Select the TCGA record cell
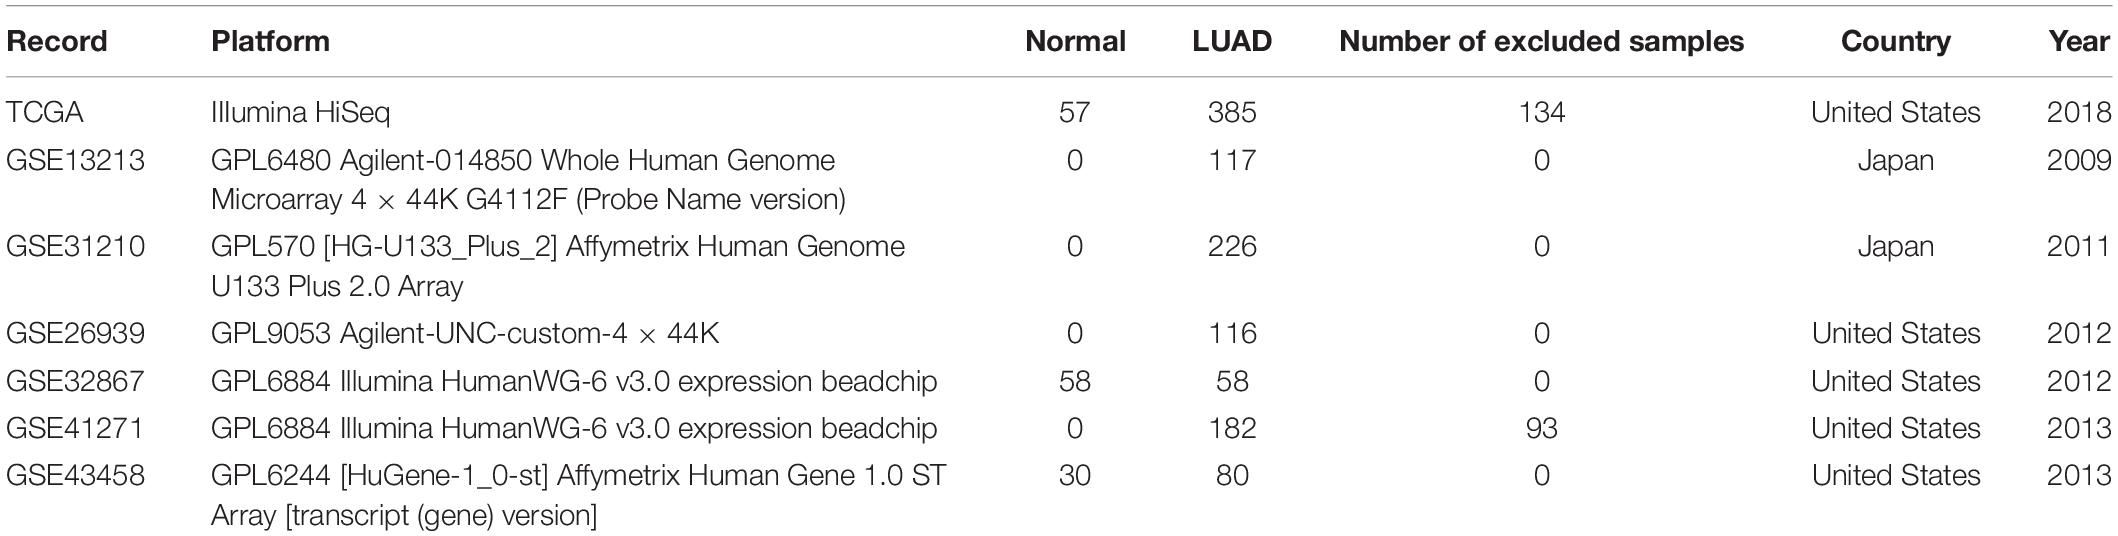The image size is (2118, 536). tap(45, 112)
